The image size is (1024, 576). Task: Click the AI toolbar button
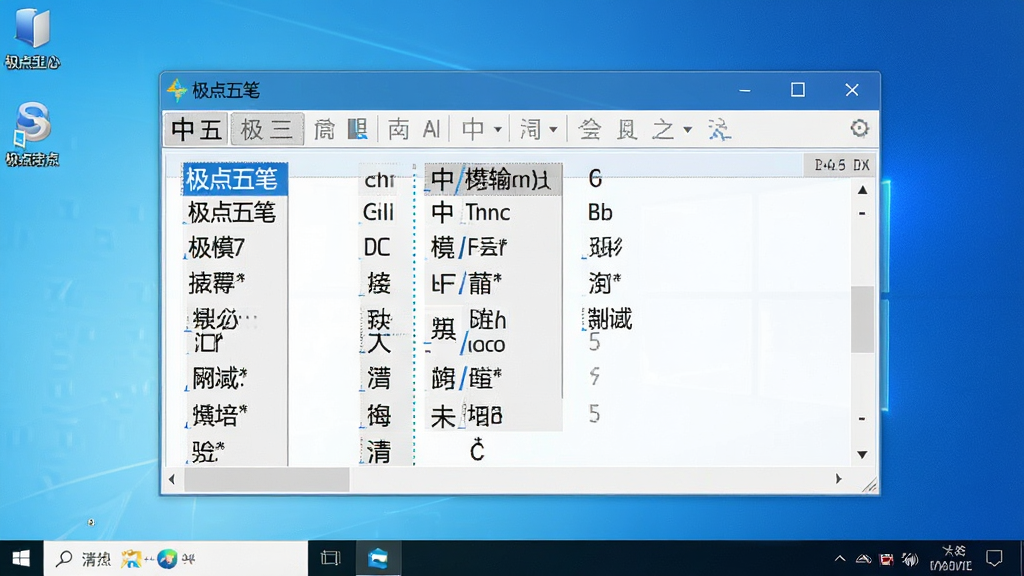[x=431, y=129]
